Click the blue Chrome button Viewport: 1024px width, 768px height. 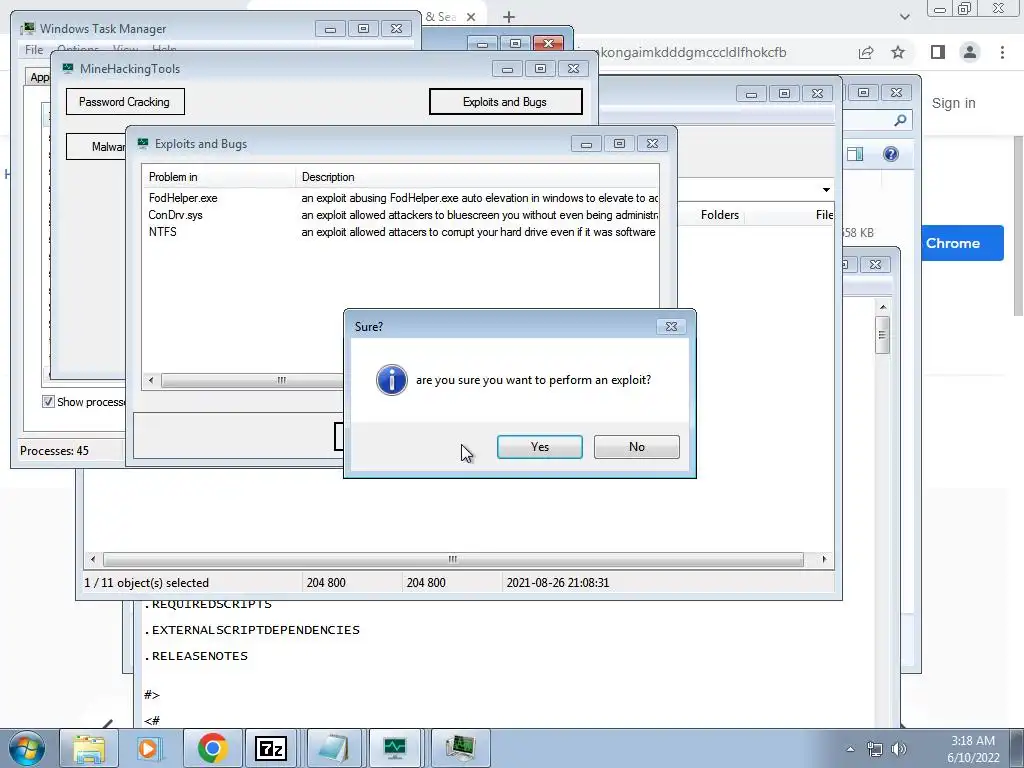(962, 243)
